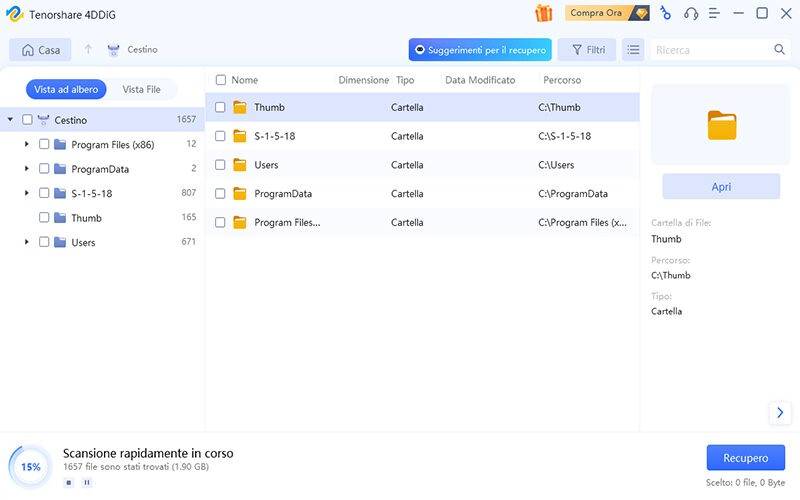800x500 pixels.
Task: Click the gift box promotion icon
Action: click(544, 13)
